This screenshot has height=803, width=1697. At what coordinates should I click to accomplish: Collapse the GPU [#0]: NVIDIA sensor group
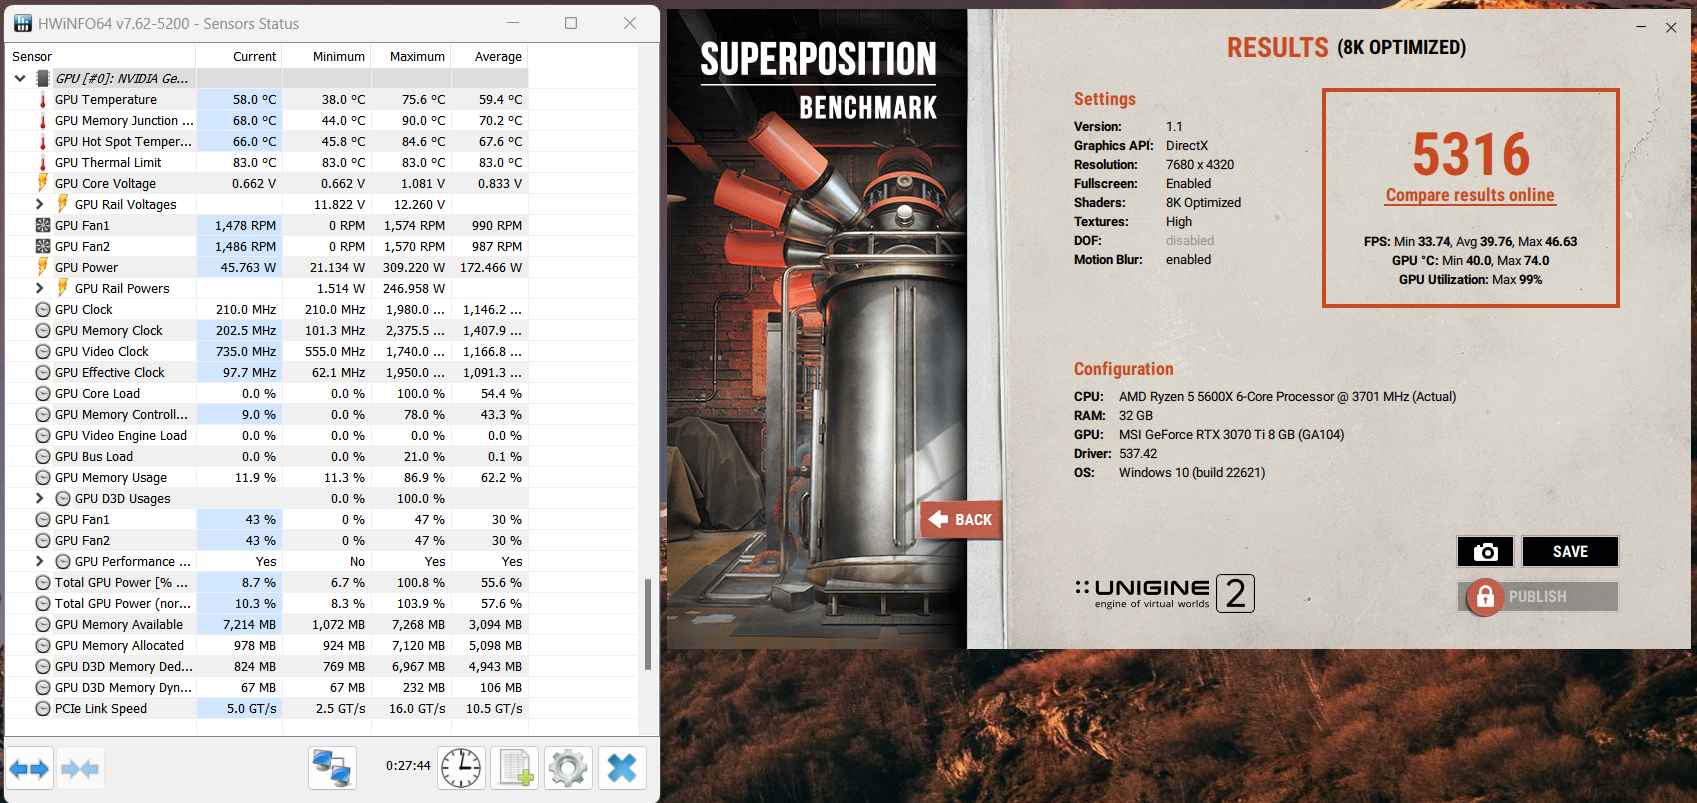(x=20, y=78)
